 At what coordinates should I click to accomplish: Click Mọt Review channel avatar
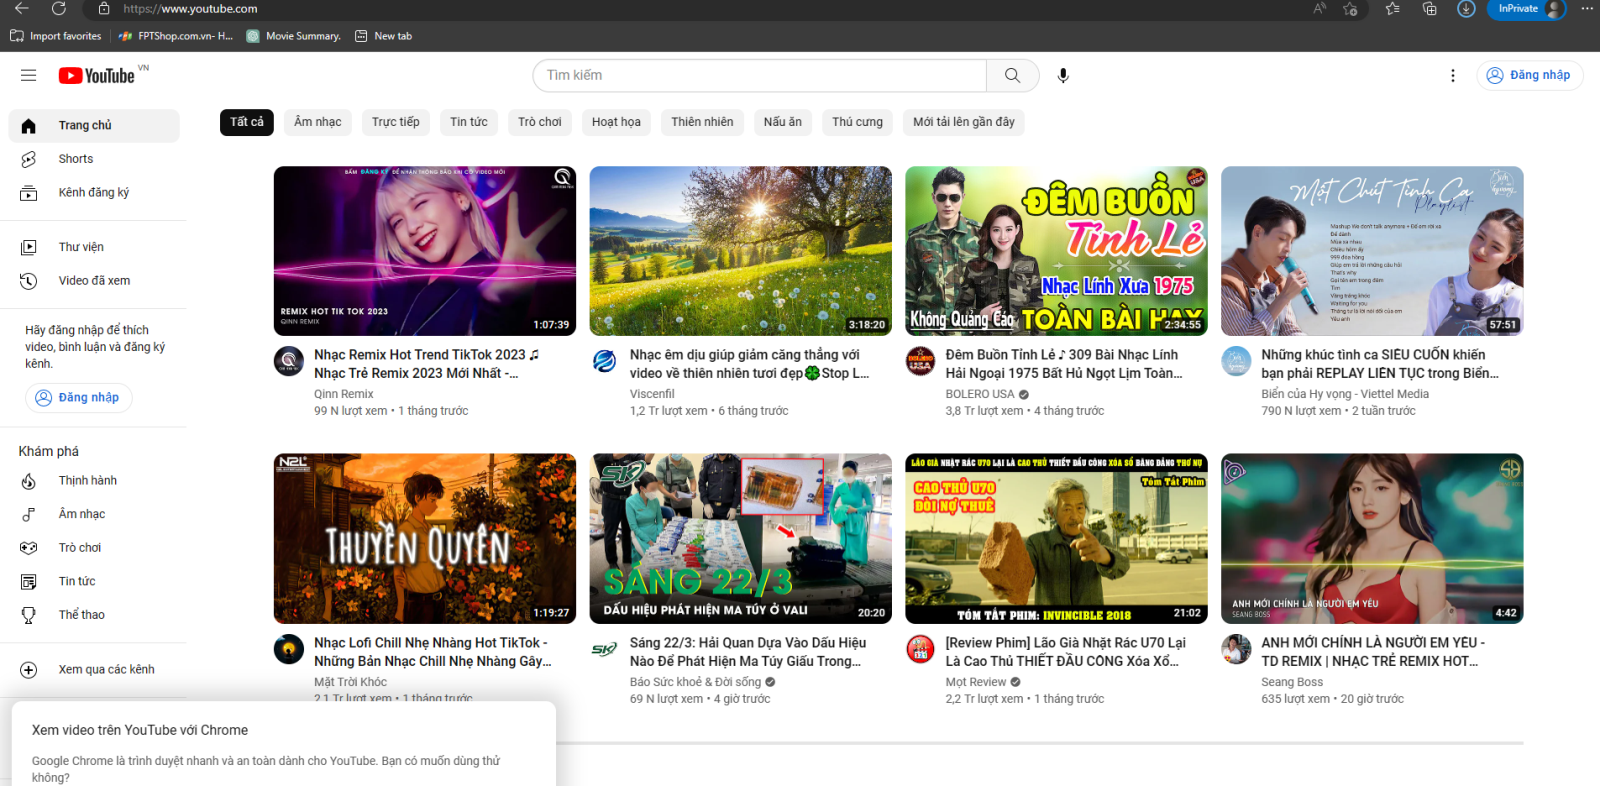pos(920,649)
